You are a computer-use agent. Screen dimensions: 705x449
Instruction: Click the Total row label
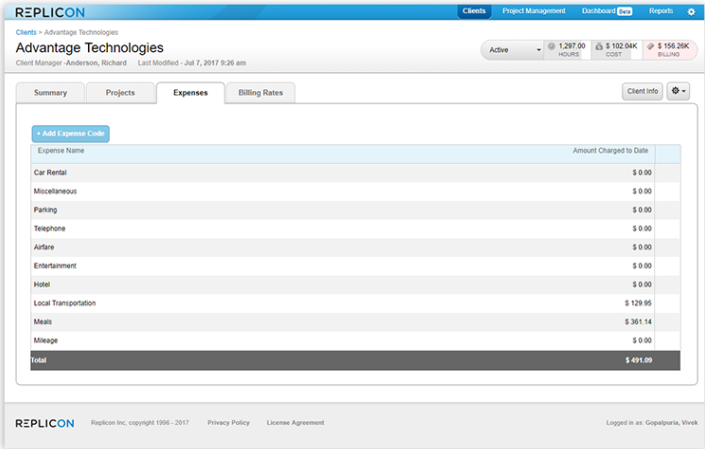pyautogui.click(x=39, y=360)
